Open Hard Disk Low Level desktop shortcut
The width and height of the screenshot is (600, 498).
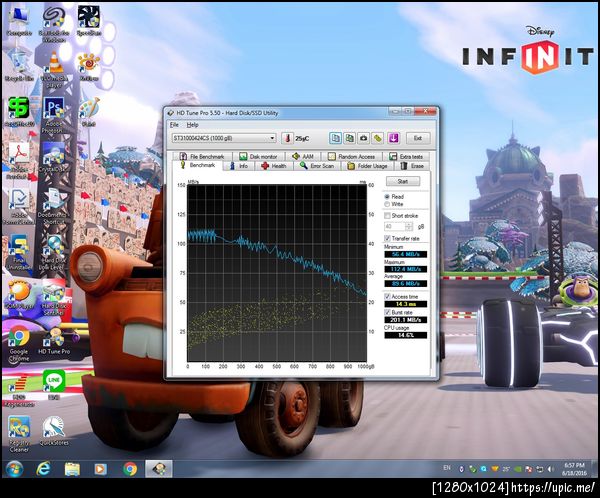(54, 253)
